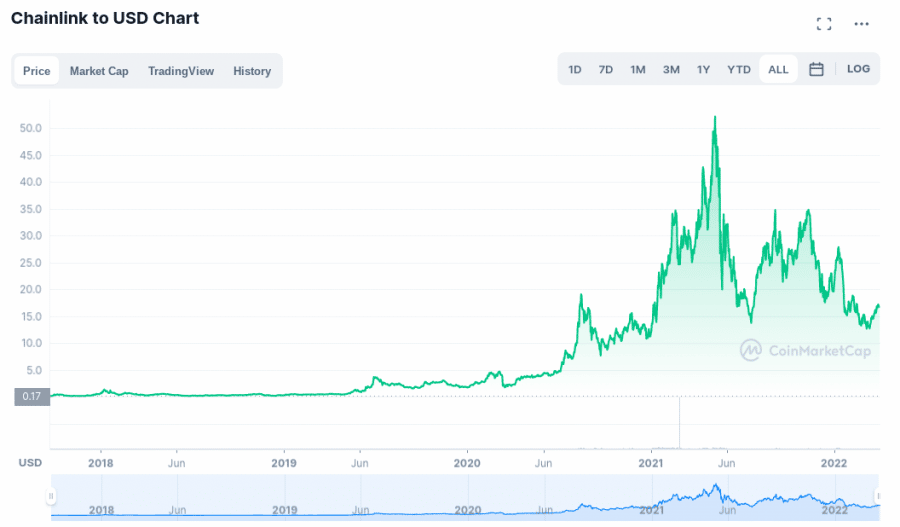Toggle the LOG scale option
The height and width of the screenshot is (527, 900).
[x=858, y=69]
